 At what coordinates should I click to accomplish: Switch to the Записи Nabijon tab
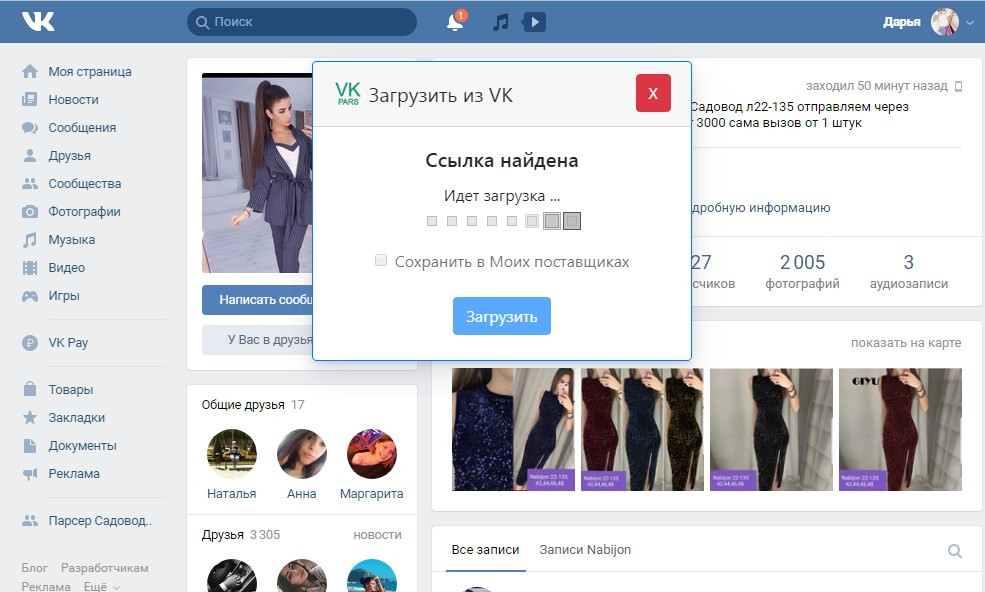click(x=585, y=550)
